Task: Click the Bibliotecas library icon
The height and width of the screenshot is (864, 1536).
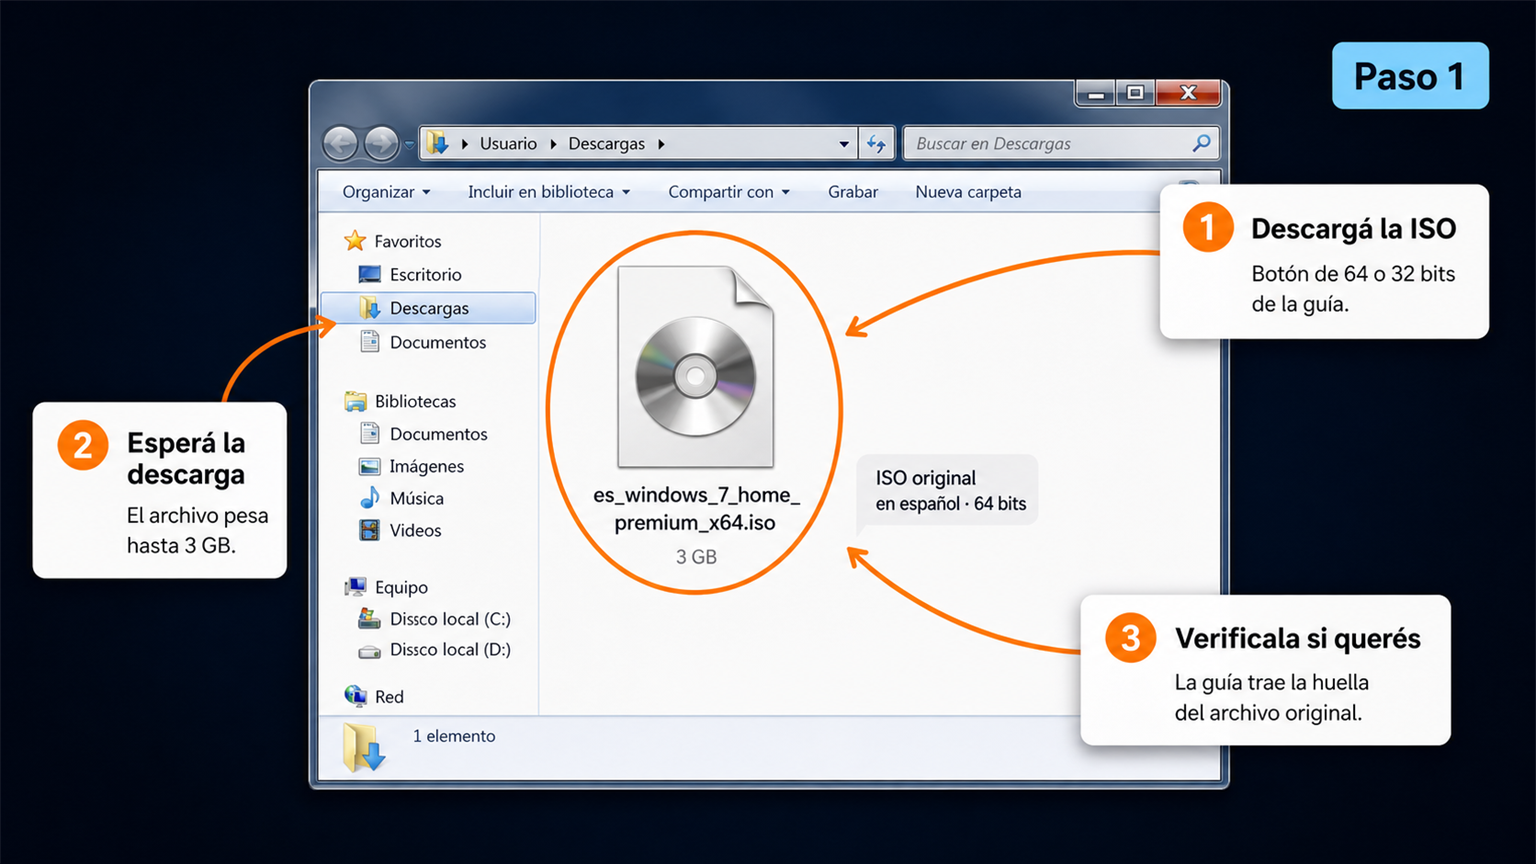Action: (355, 401)
